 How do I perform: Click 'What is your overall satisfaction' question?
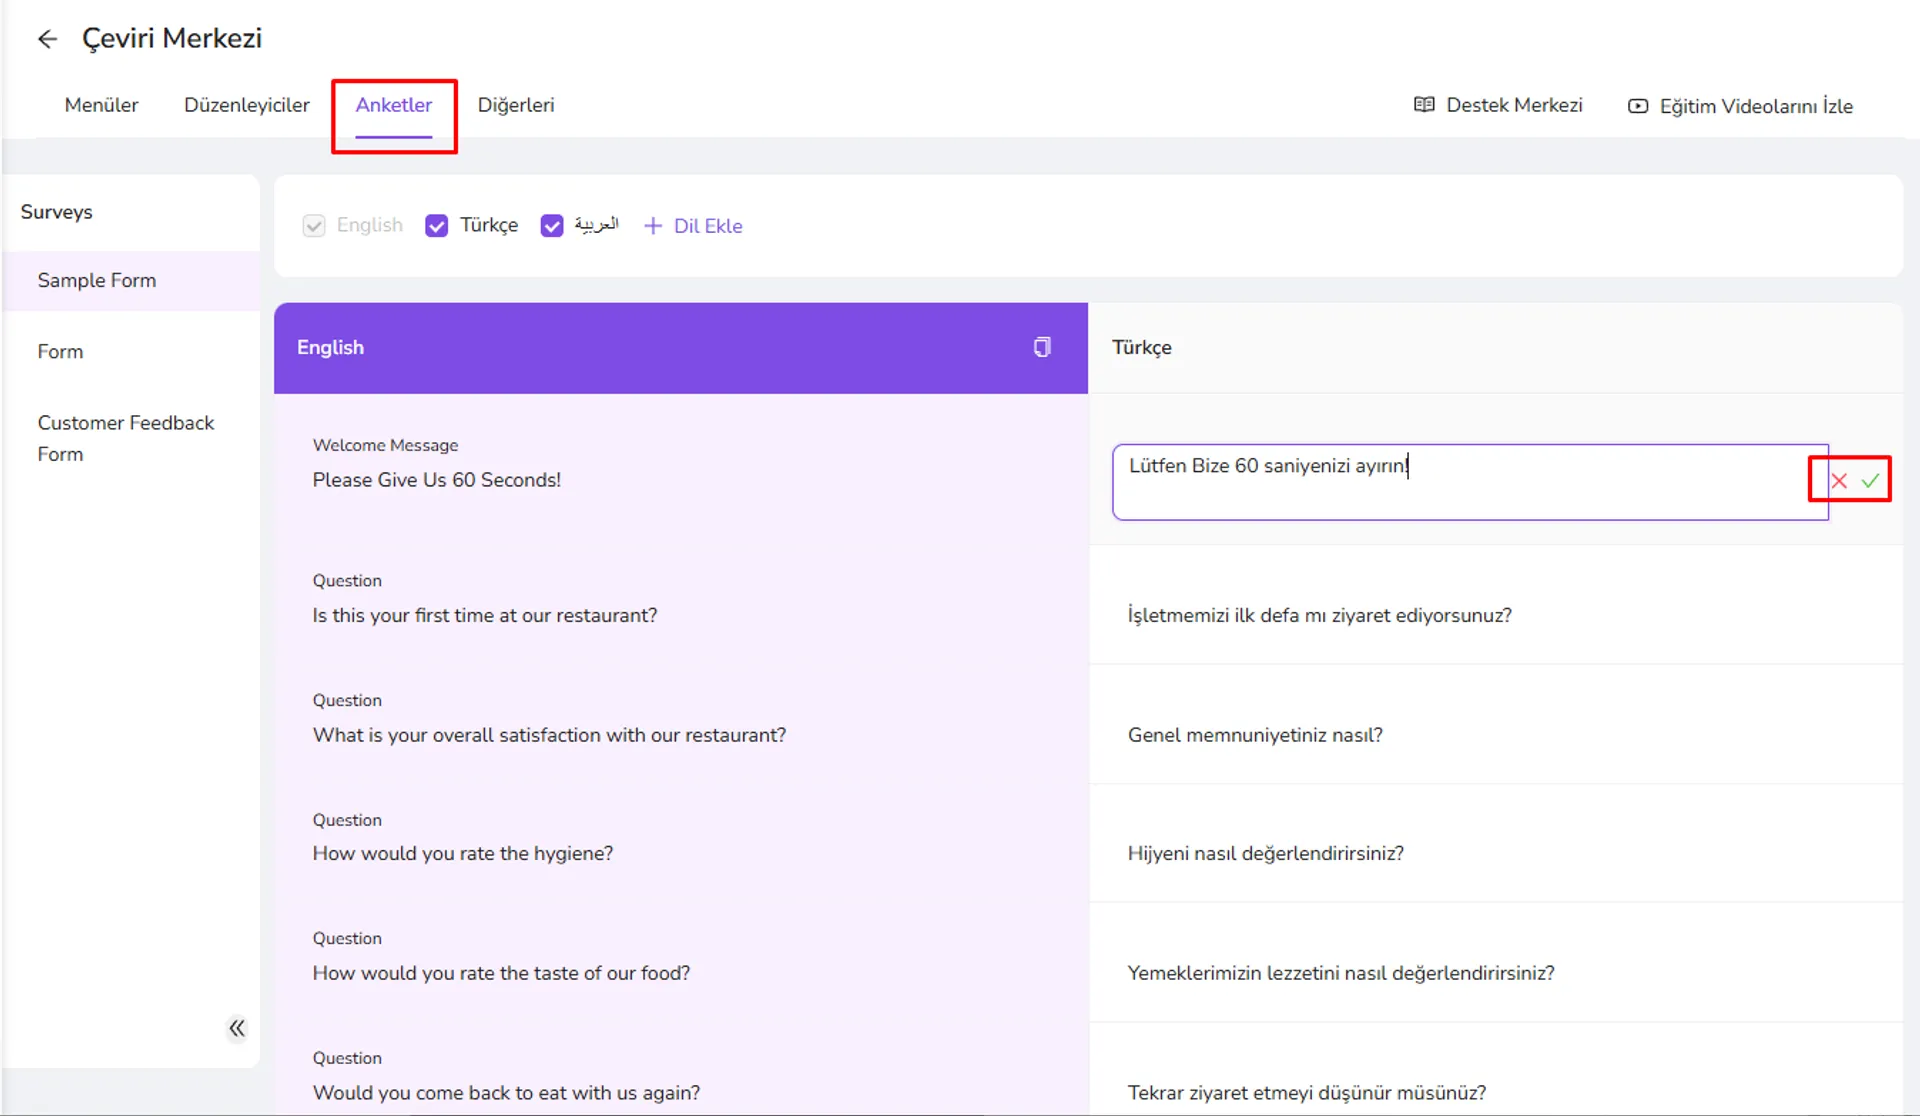pos(549,735)
